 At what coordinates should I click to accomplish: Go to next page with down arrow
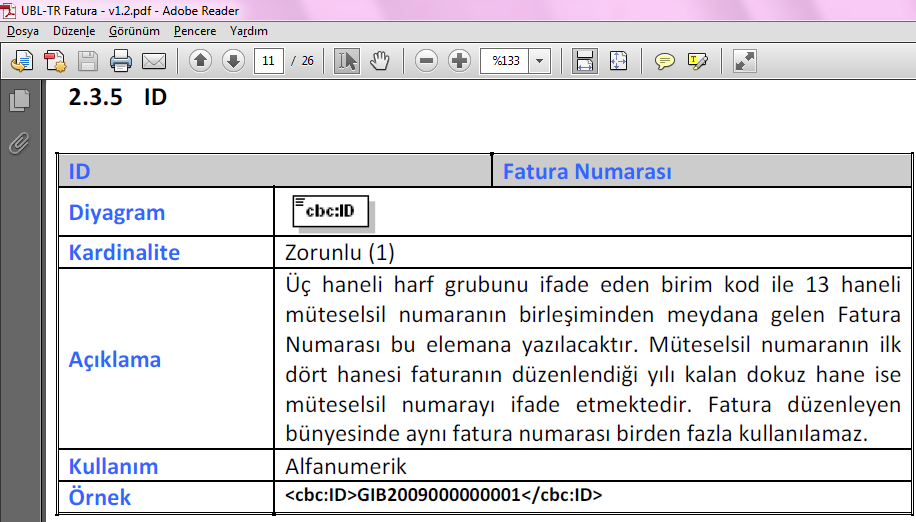(x=233, y=61)
